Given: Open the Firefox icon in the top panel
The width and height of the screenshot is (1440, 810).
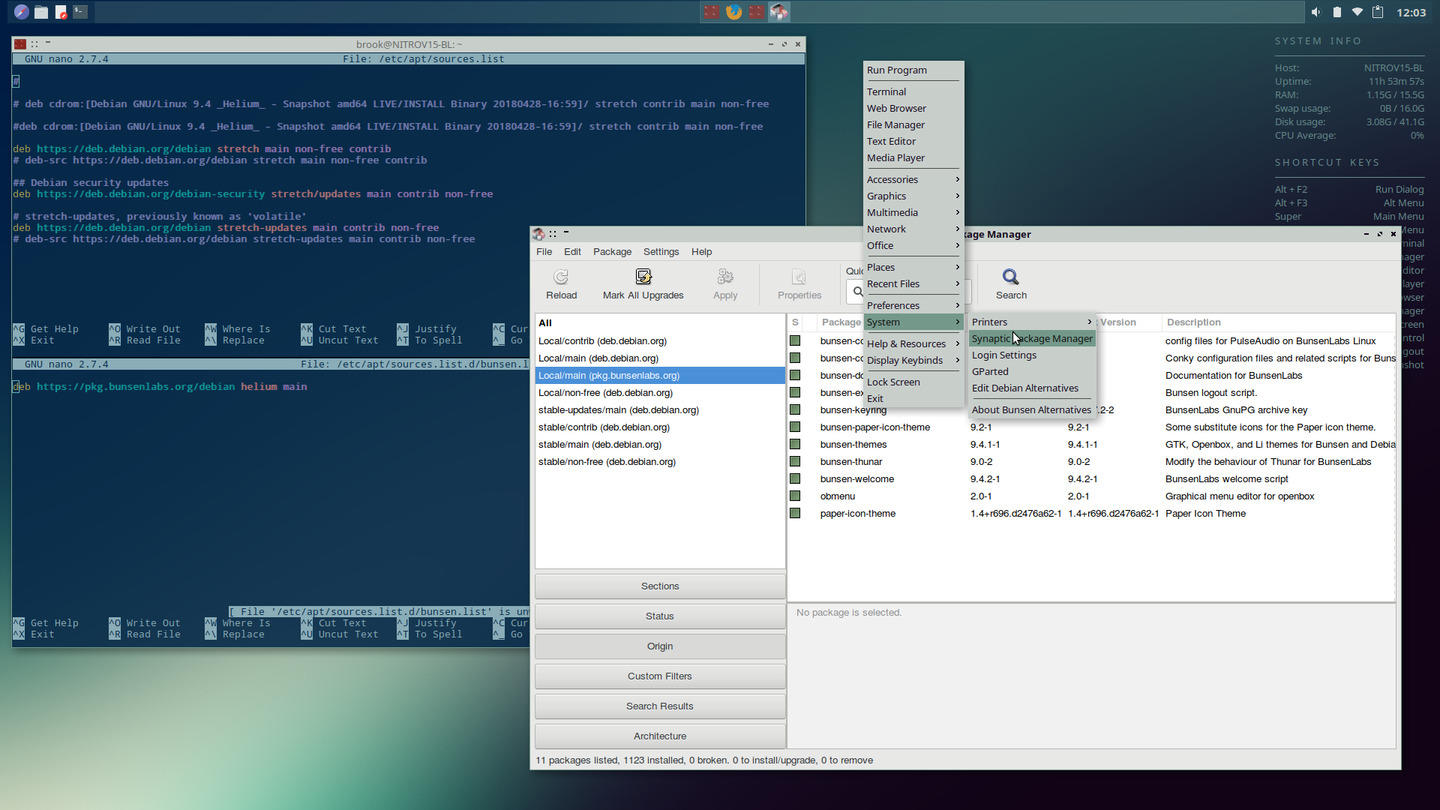Looking at the screenshot, I should pos(734,12).
